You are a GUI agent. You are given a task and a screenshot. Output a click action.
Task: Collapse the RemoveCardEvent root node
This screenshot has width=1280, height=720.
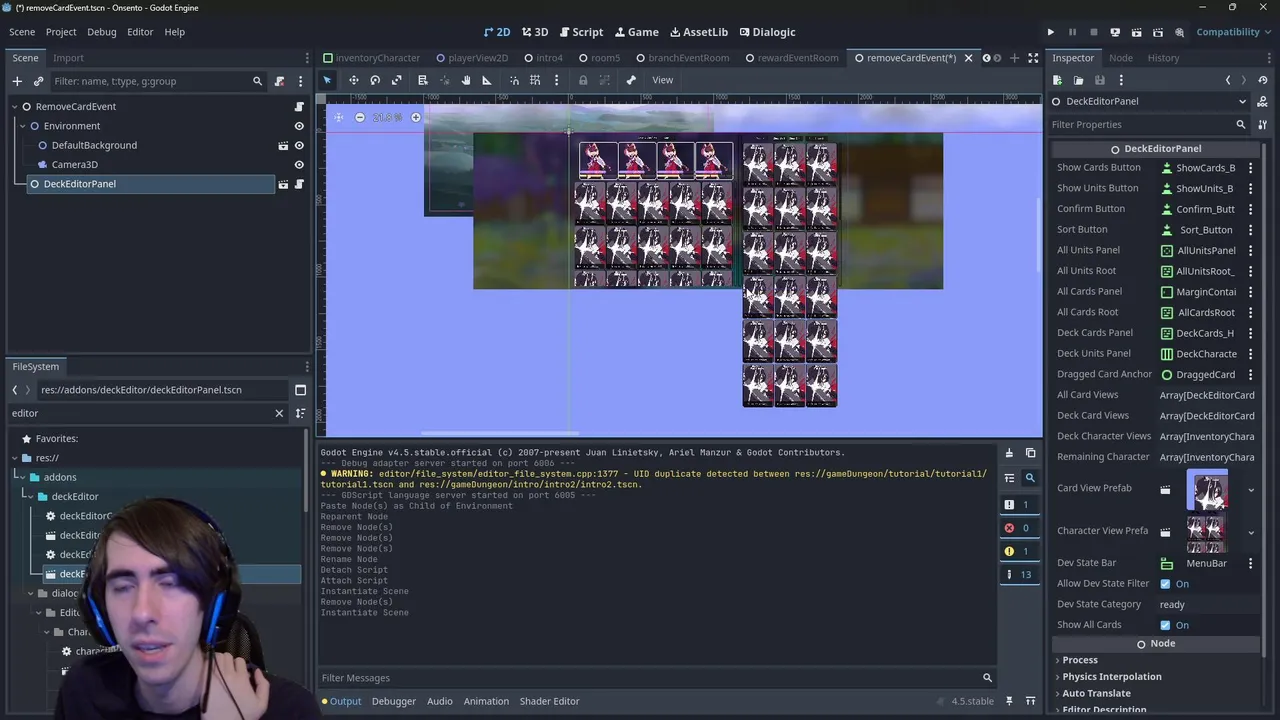14,106
